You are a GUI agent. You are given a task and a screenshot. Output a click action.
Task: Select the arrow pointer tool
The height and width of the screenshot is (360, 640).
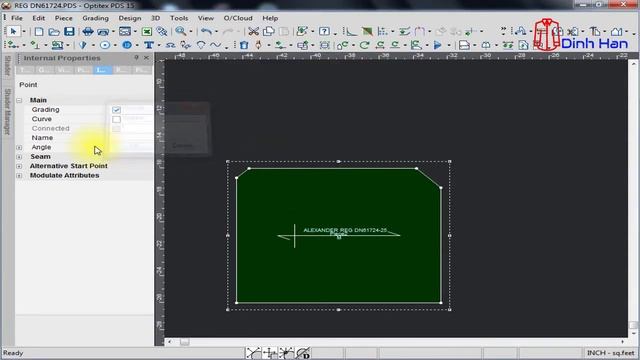coord(13,31)
